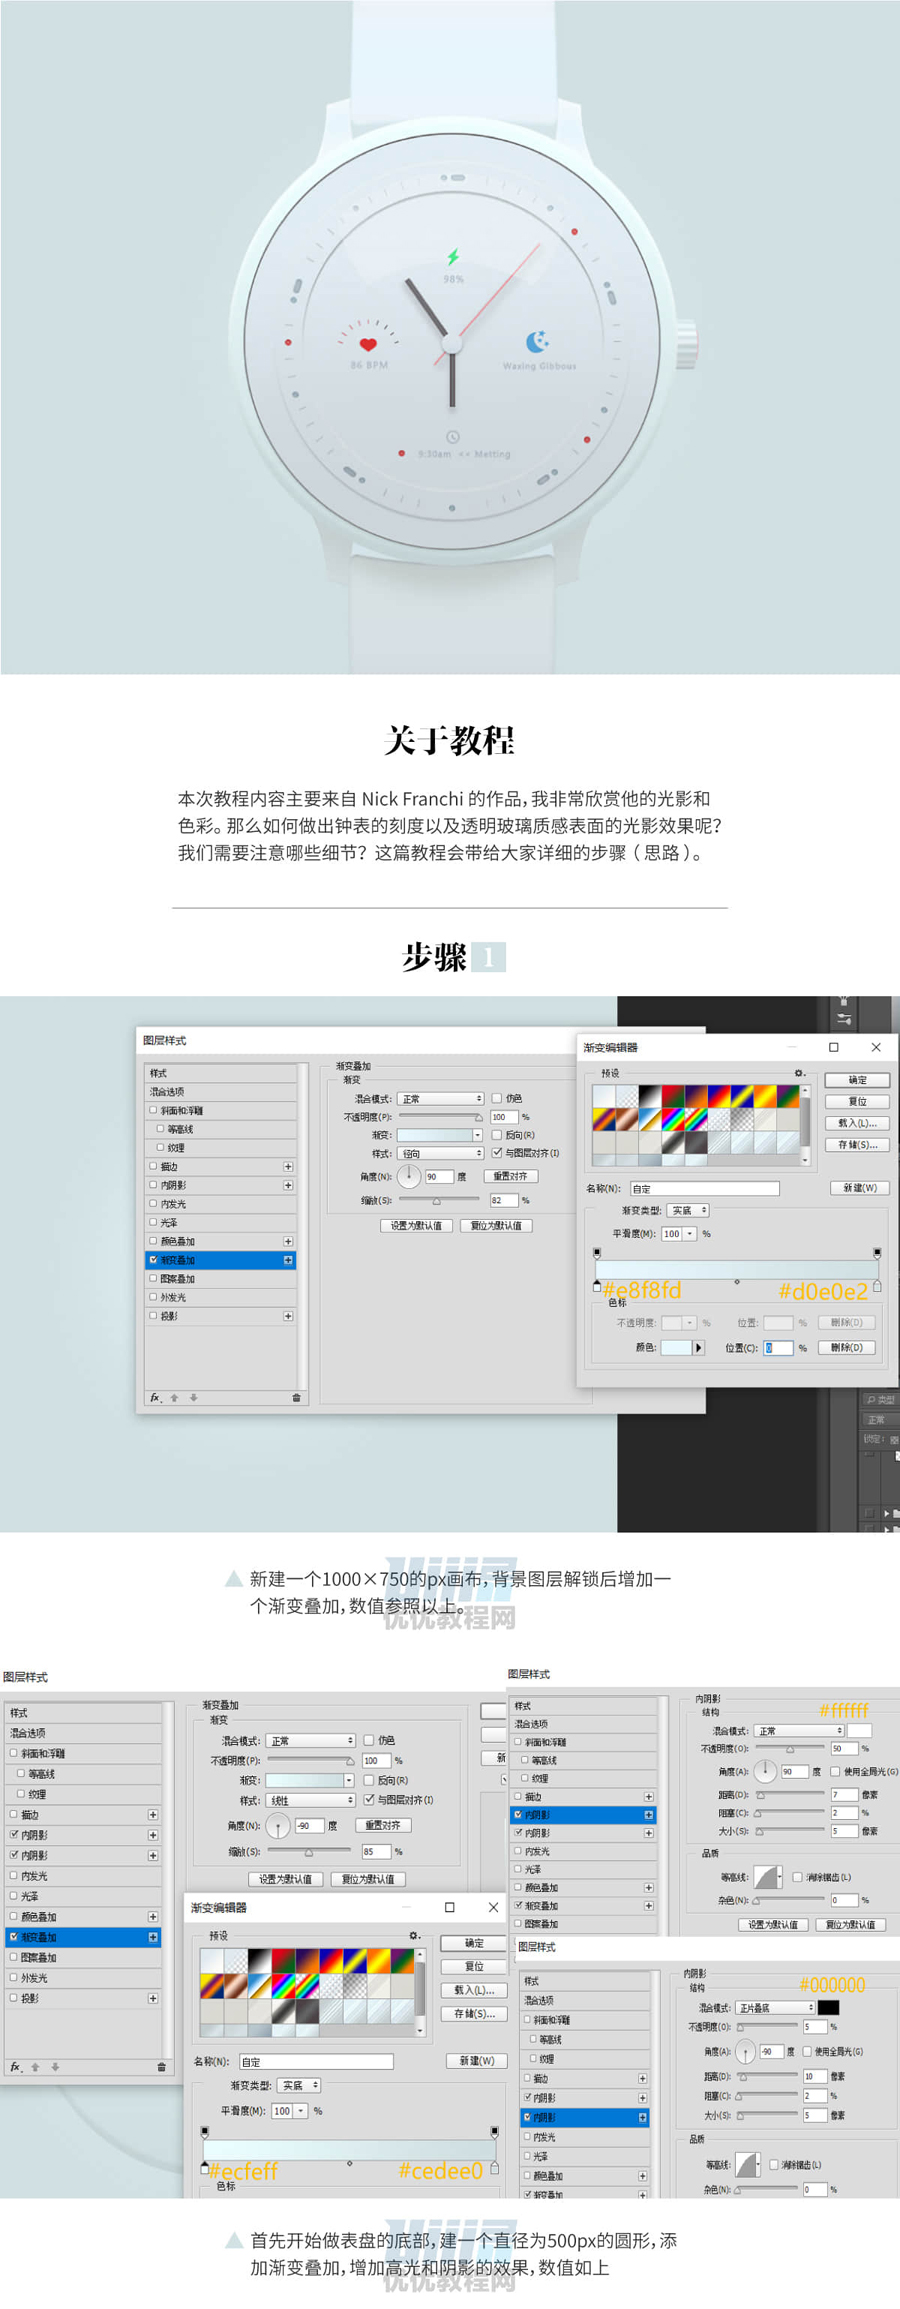Open presets gear in #ecfeff gradient editor
Viewport: 900px width, 2309px height.
(415, 1936)
